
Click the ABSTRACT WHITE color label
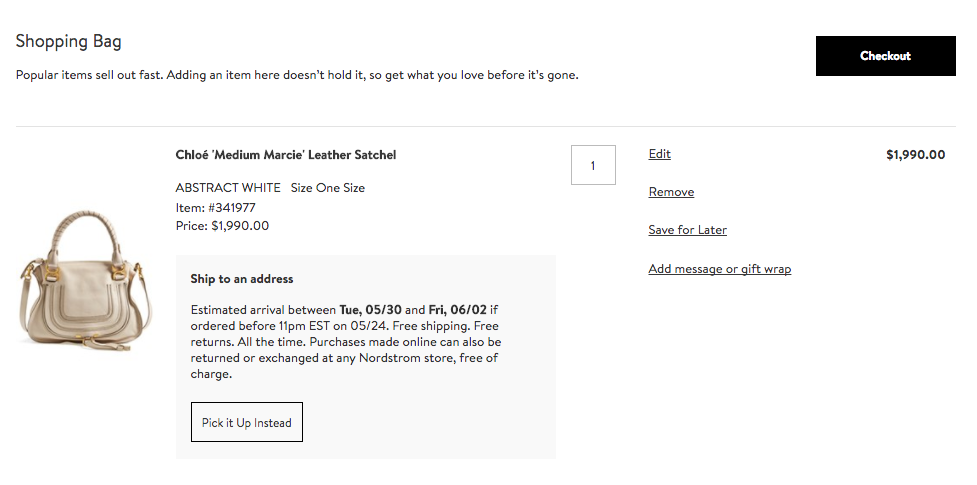(228, 188)
